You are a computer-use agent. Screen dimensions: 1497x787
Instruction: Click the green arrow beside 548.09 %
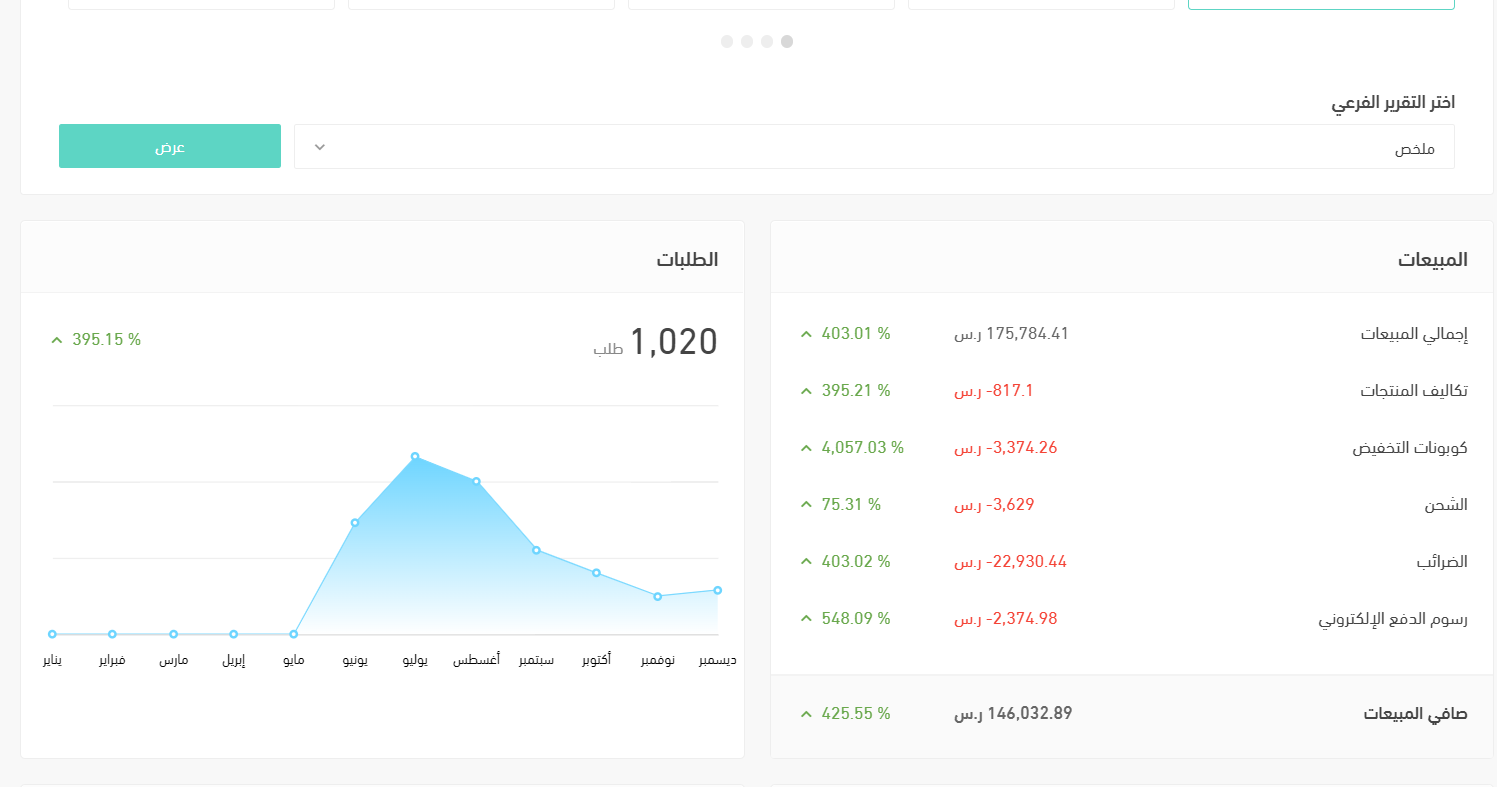[806, 619]
